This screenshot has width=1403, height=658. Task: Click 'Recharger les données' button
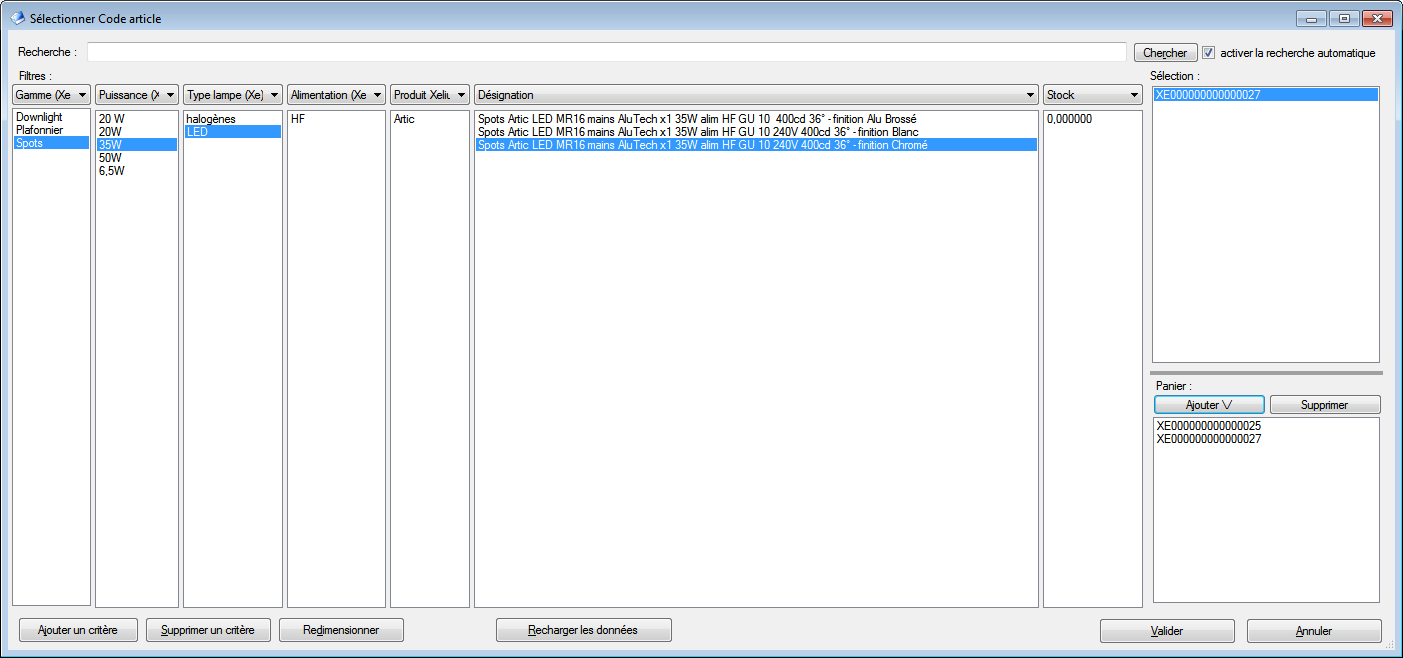[584, 630]
